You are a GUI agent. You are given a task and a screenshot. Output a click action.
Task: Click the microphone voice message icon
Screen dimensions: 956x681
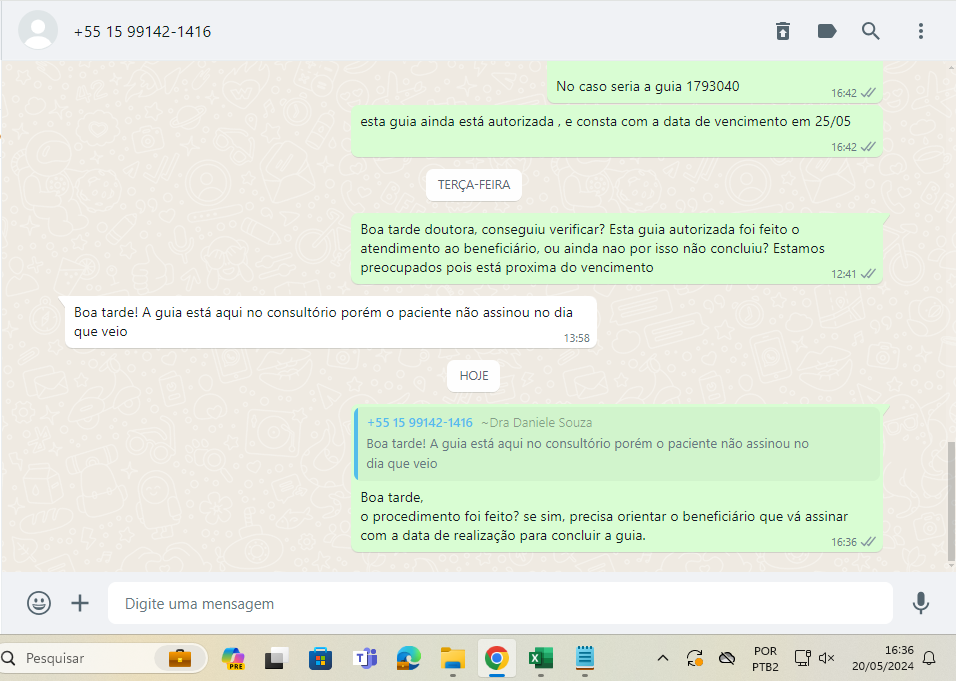[x=921, y=603]
